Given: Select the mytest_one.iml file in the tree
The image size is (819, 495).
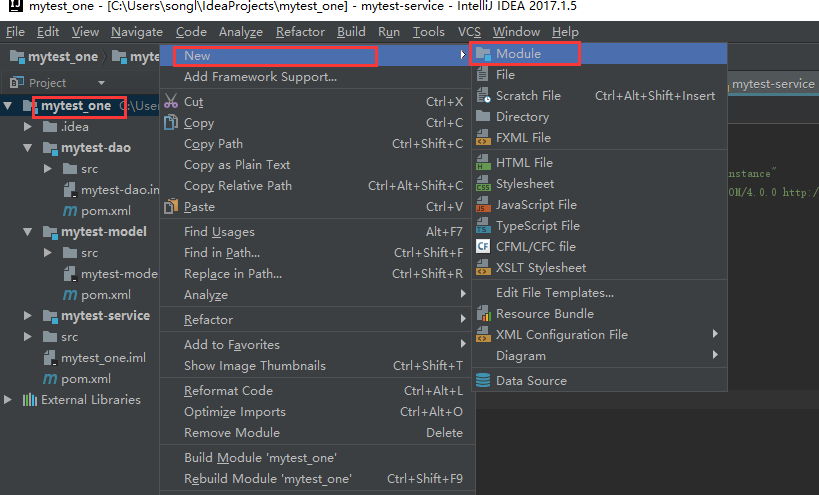Looking at the screenshot, I should (103, 358).
